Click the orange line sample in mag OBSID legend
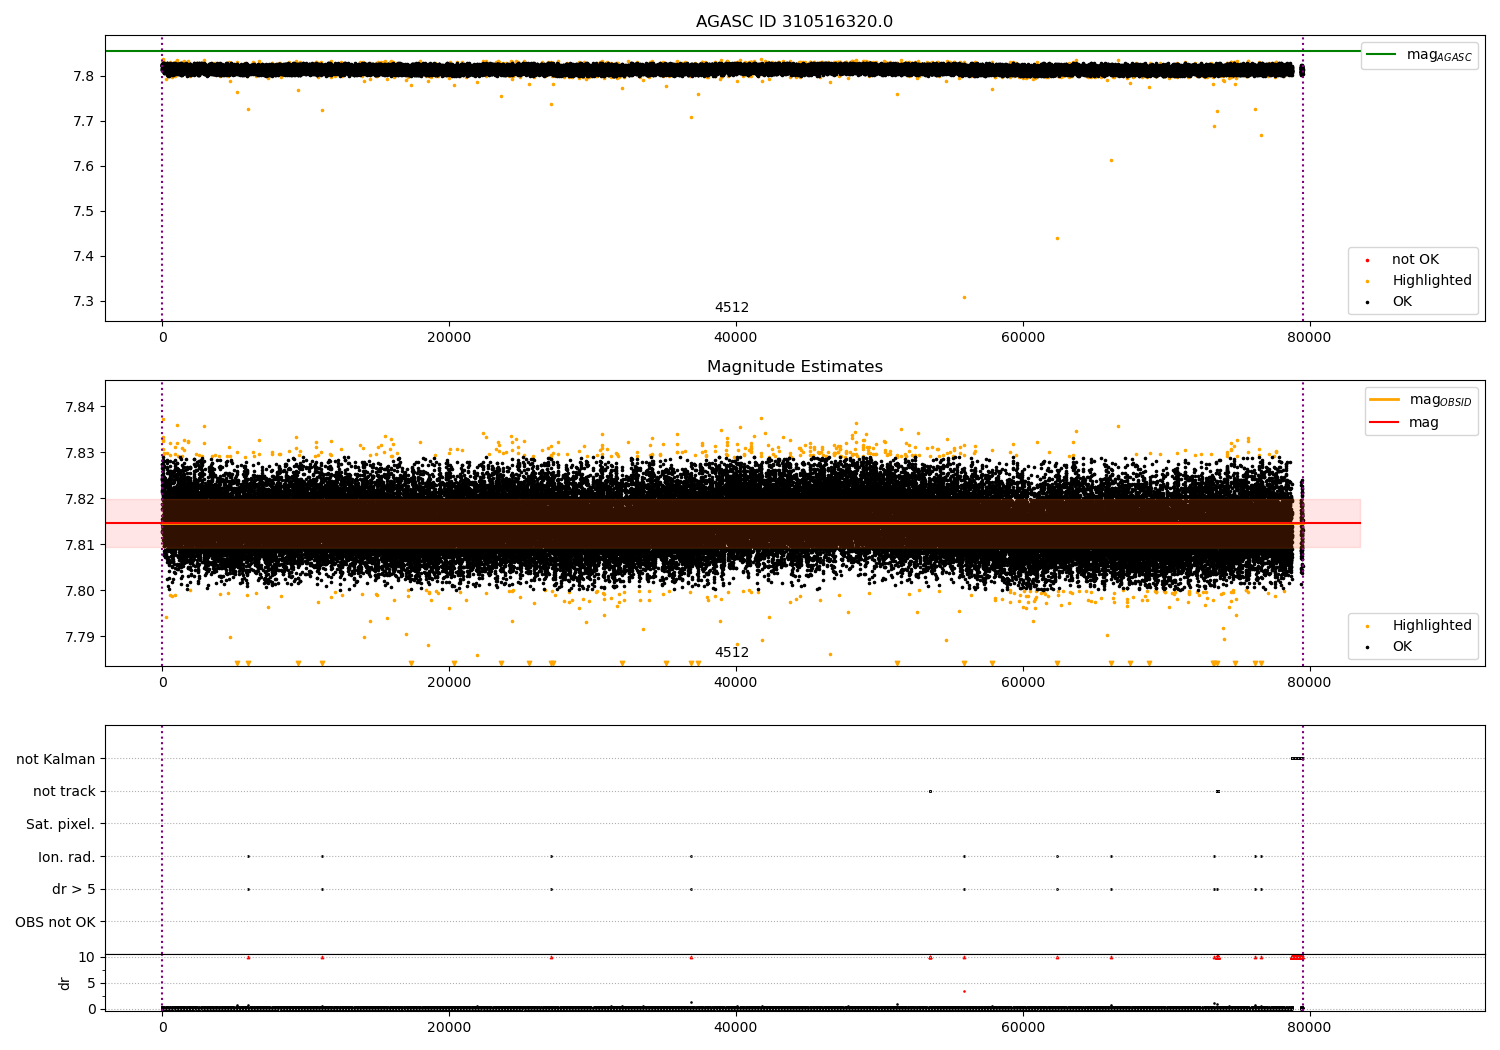The width and height of the screenshot is (1500, 1050). pos(1385,400)
